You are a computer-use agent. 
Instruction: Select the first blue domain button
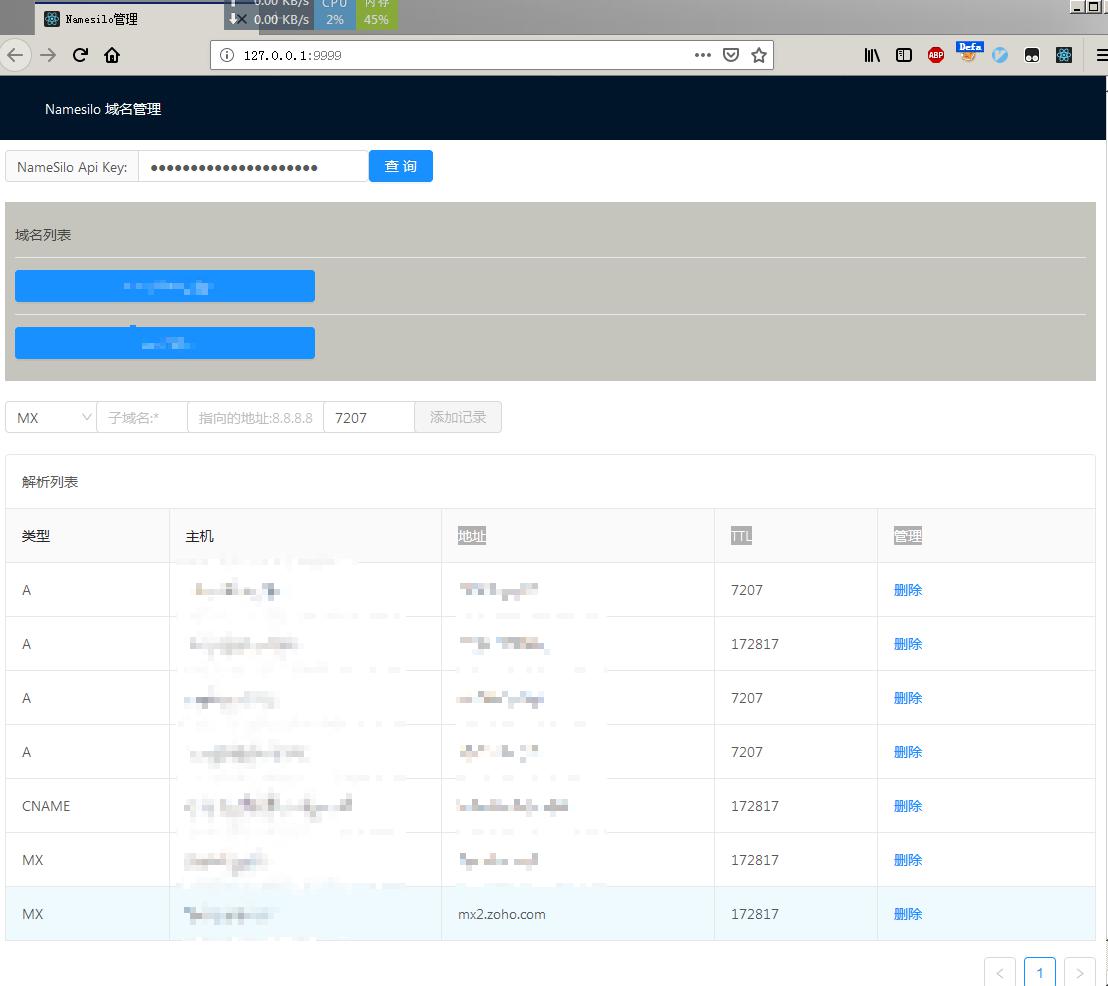165,286
